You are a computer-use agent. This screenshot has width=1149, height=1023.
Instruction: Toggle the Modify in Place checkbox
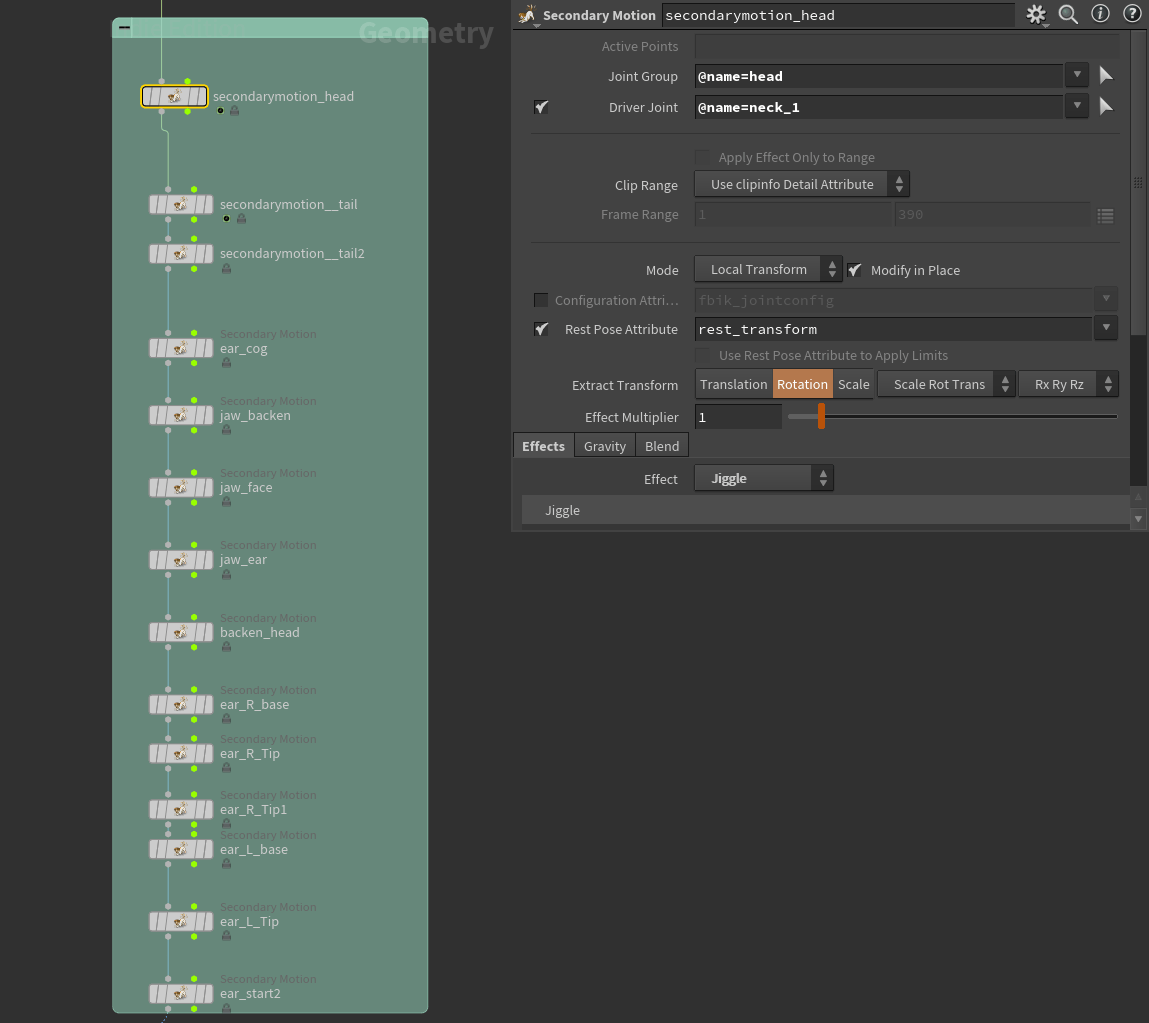[x=855, y=270]
